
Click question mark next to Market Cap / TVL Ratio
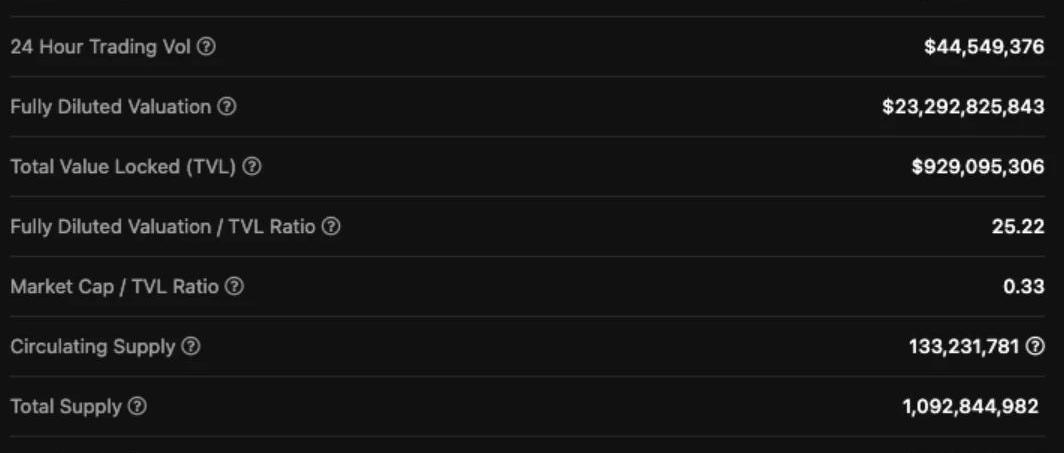click(234, 287)
